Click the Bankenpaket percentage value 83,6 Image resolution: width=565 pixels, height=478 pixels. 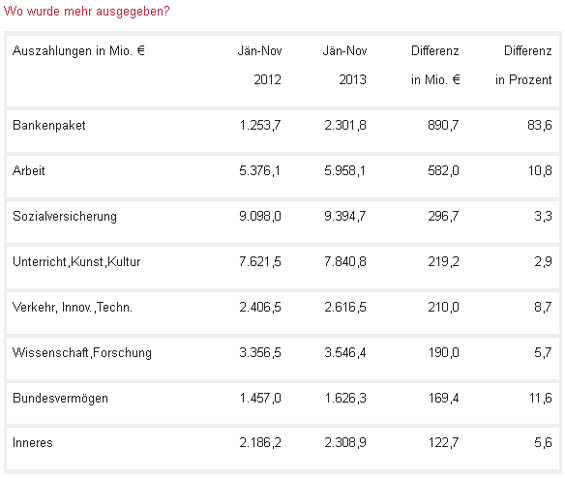click(x=539, y=125)
